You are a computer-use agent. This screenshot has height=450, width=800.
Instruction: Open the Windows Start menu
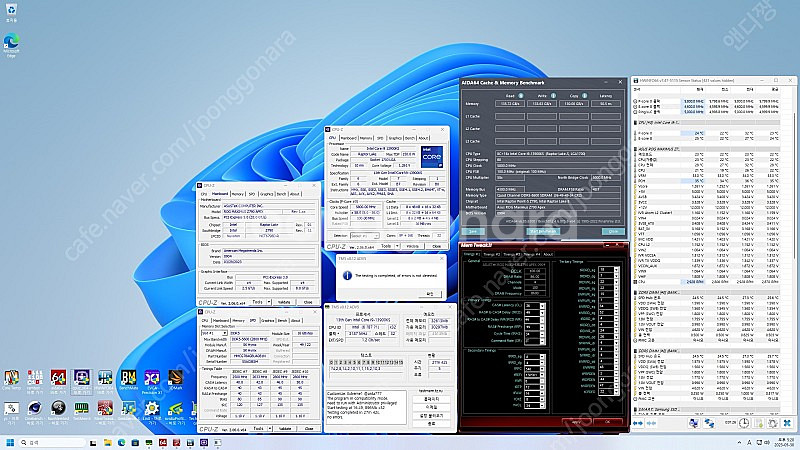[10, 443]
